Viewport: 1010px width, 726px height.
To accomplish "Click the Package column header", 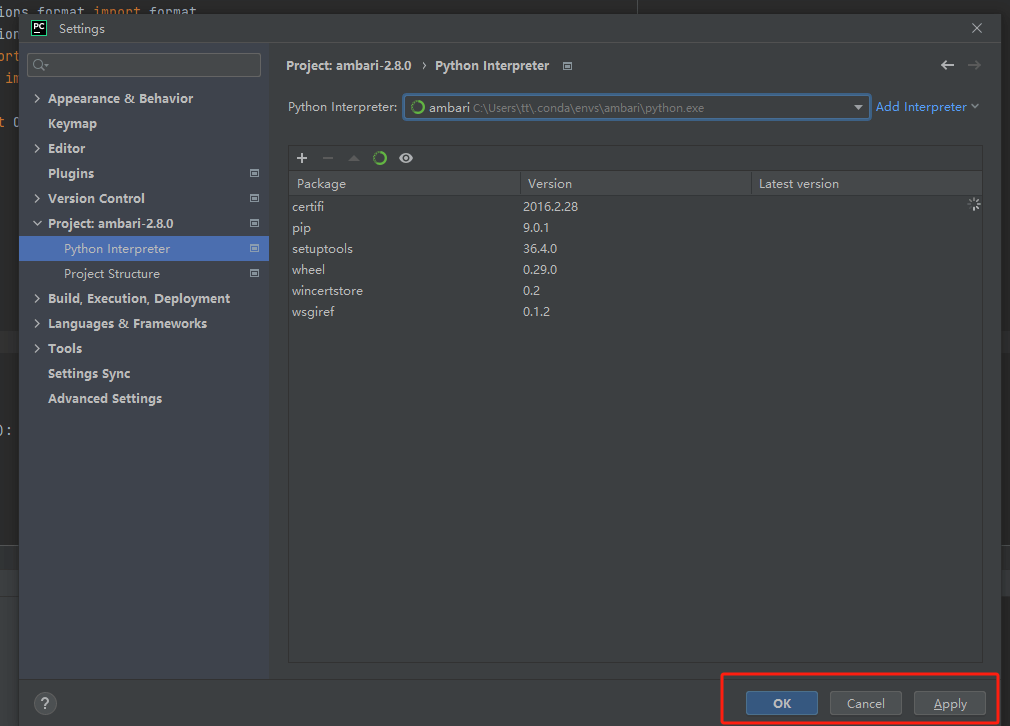I will 405,184.
